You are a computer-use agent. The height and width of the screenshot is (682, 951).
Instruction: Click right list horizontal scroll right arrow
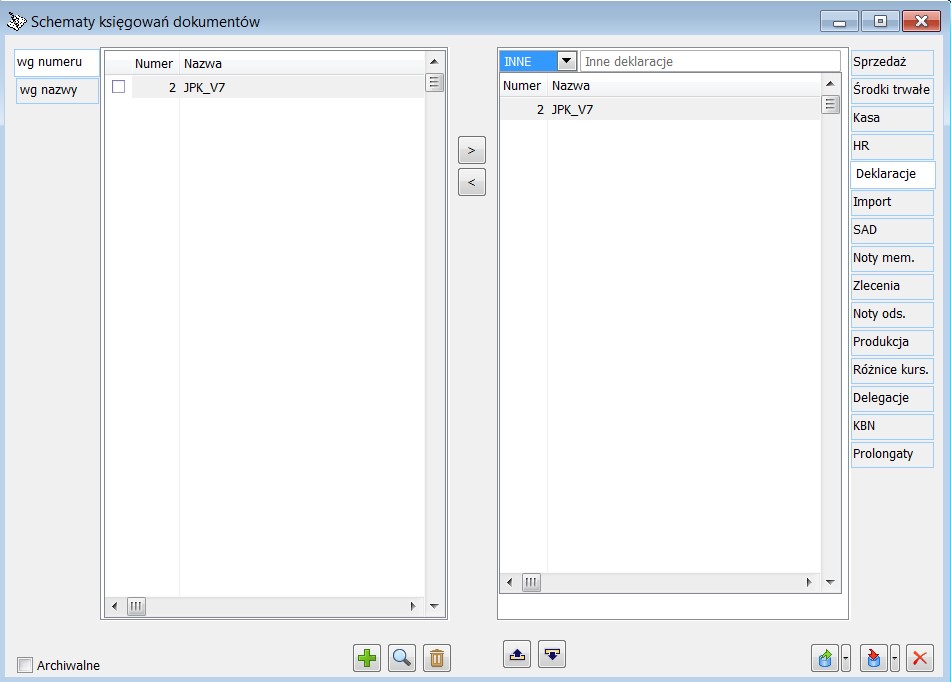809,582
